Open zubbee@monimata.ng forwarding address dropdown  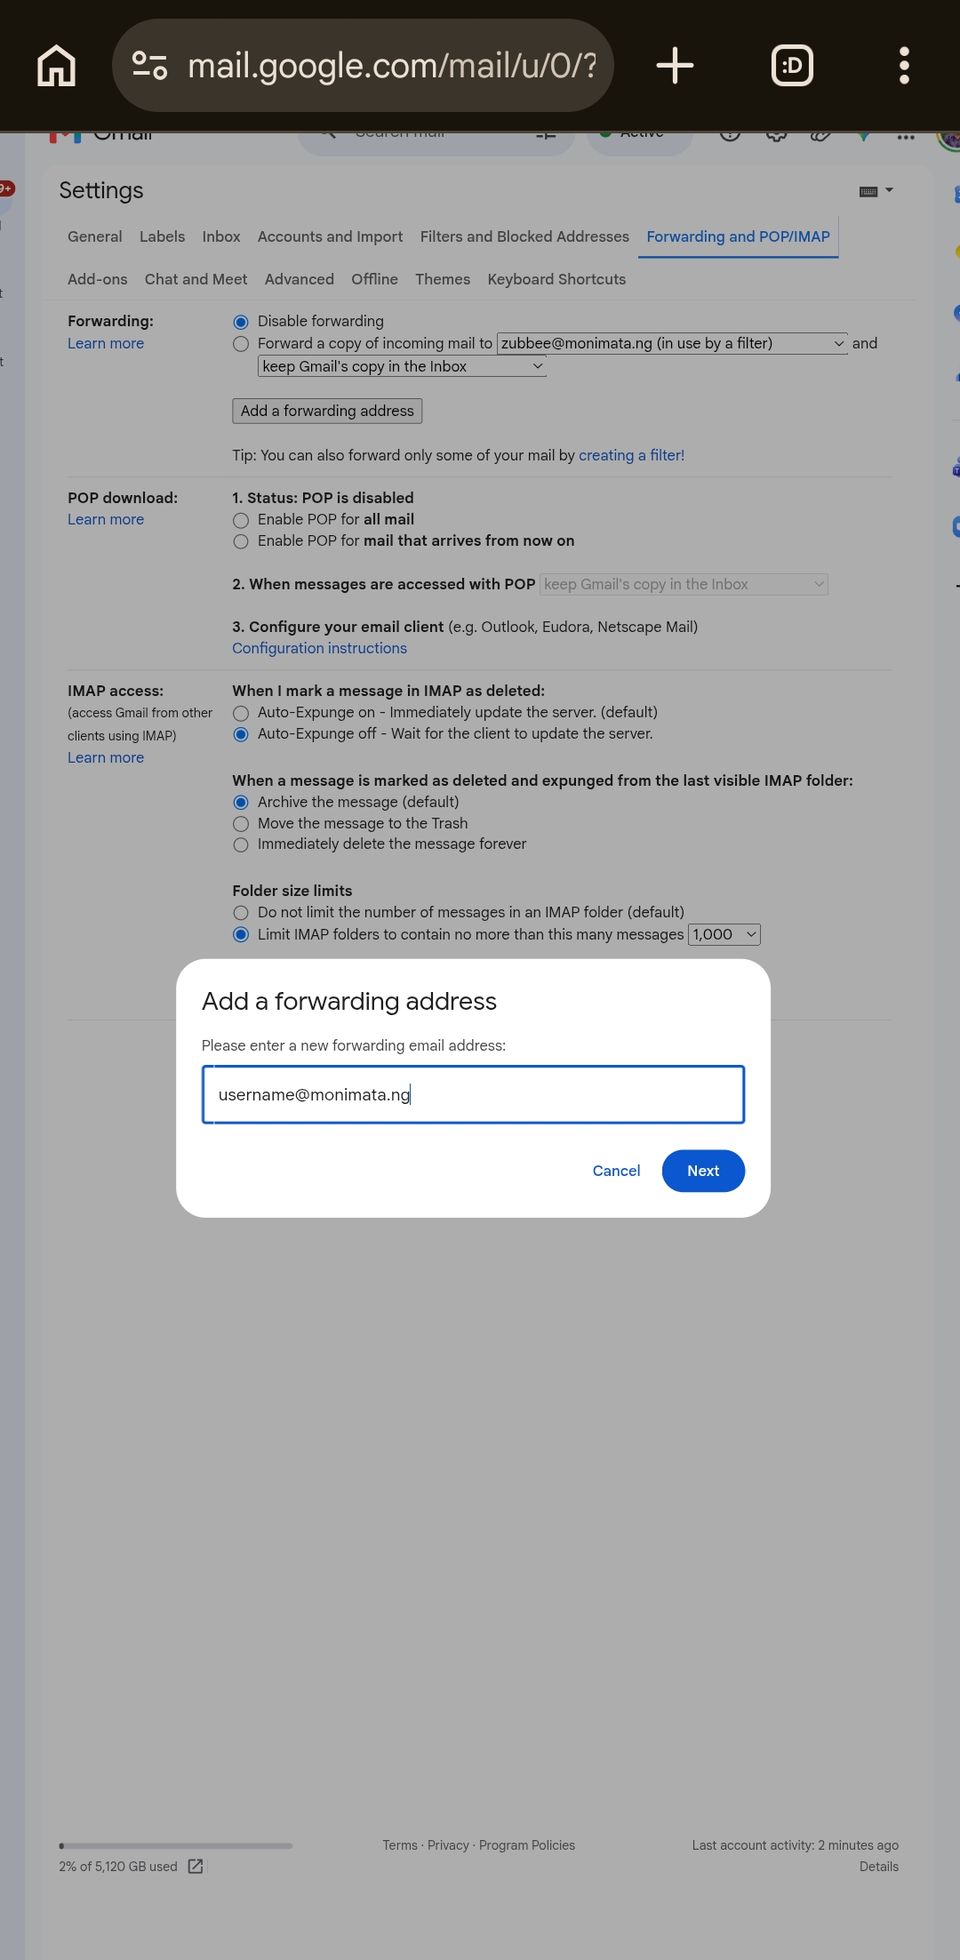click(x=672, y=343)
